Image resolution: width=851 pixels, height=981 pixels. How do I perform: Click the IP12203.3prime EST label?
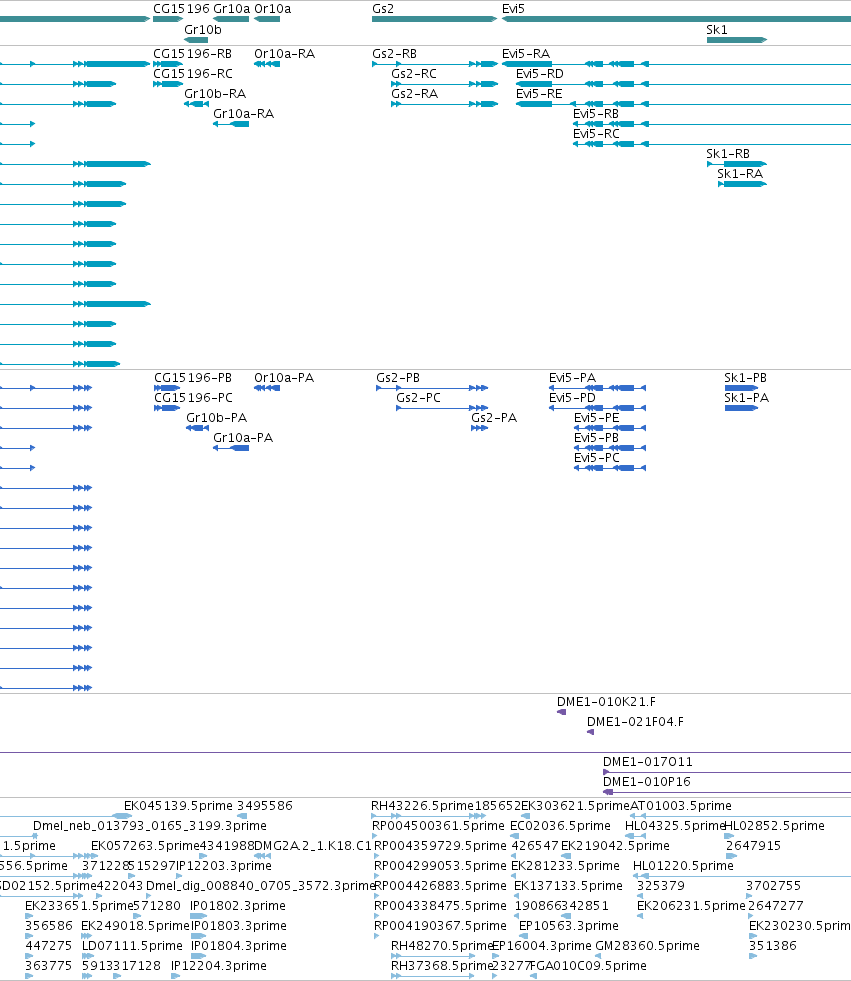224,866
